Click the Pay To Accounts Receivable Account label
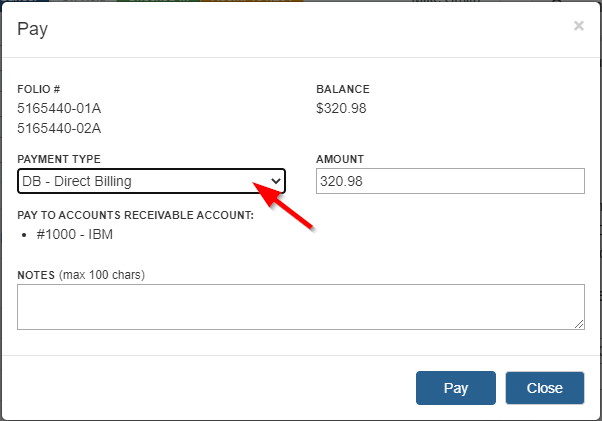 tap(135, 215)
